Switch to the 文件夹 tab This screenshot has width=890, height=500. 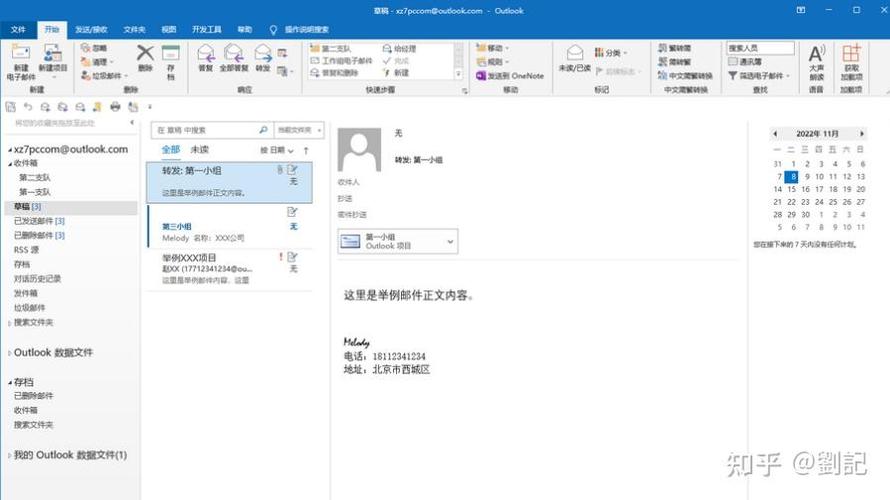135,30
